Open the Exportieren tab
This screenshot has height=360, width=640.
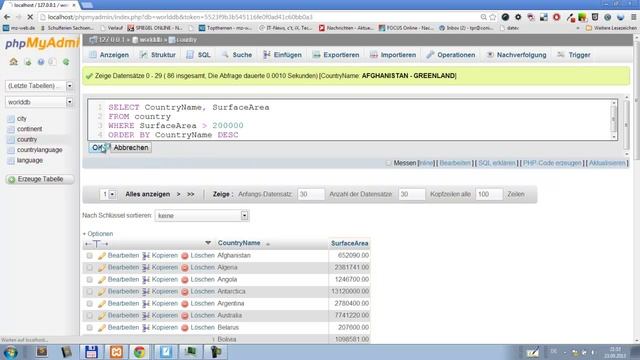point(336,55)
